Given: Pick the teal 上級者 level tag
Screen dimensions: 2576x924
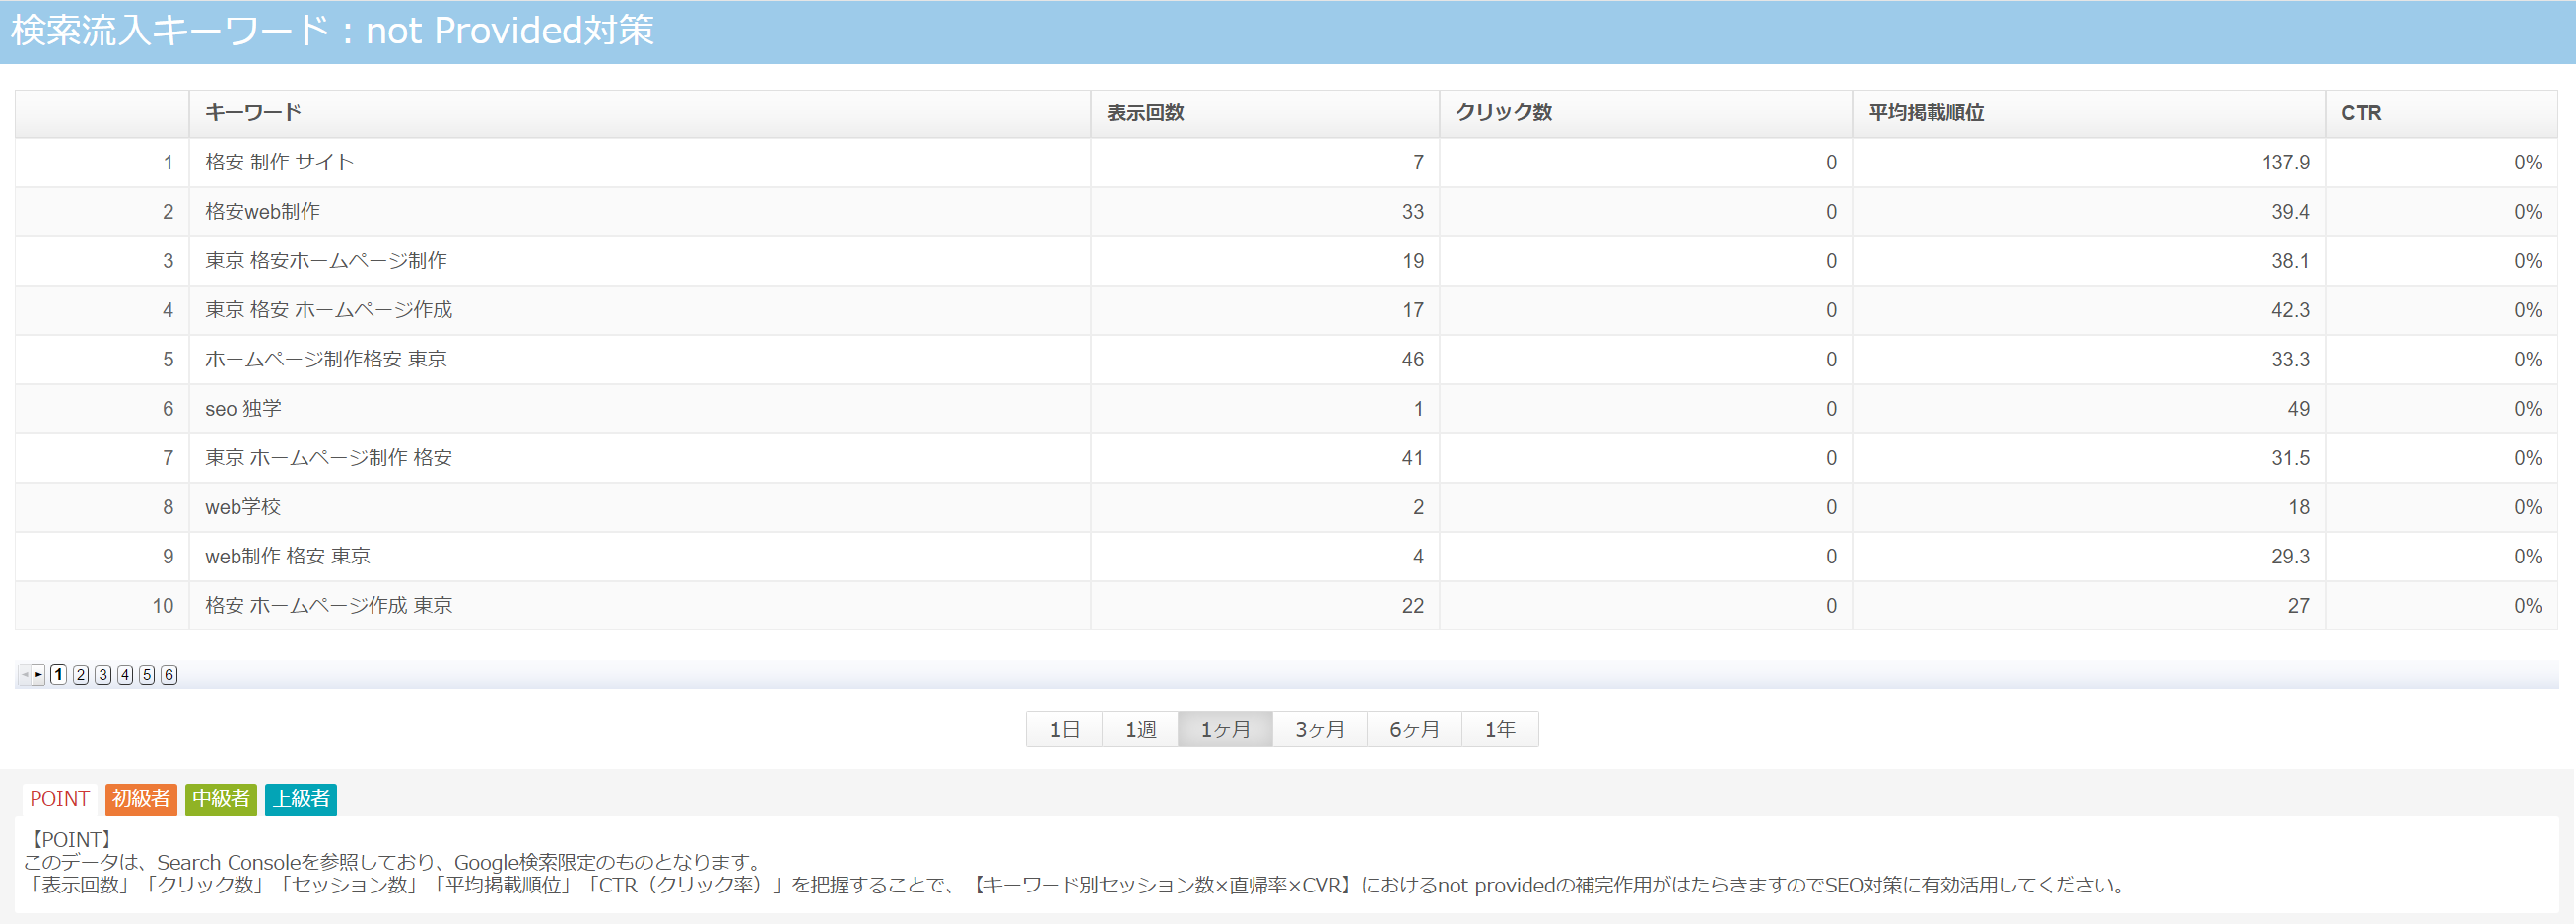Looking at the screenshot, I should (301, 799).
